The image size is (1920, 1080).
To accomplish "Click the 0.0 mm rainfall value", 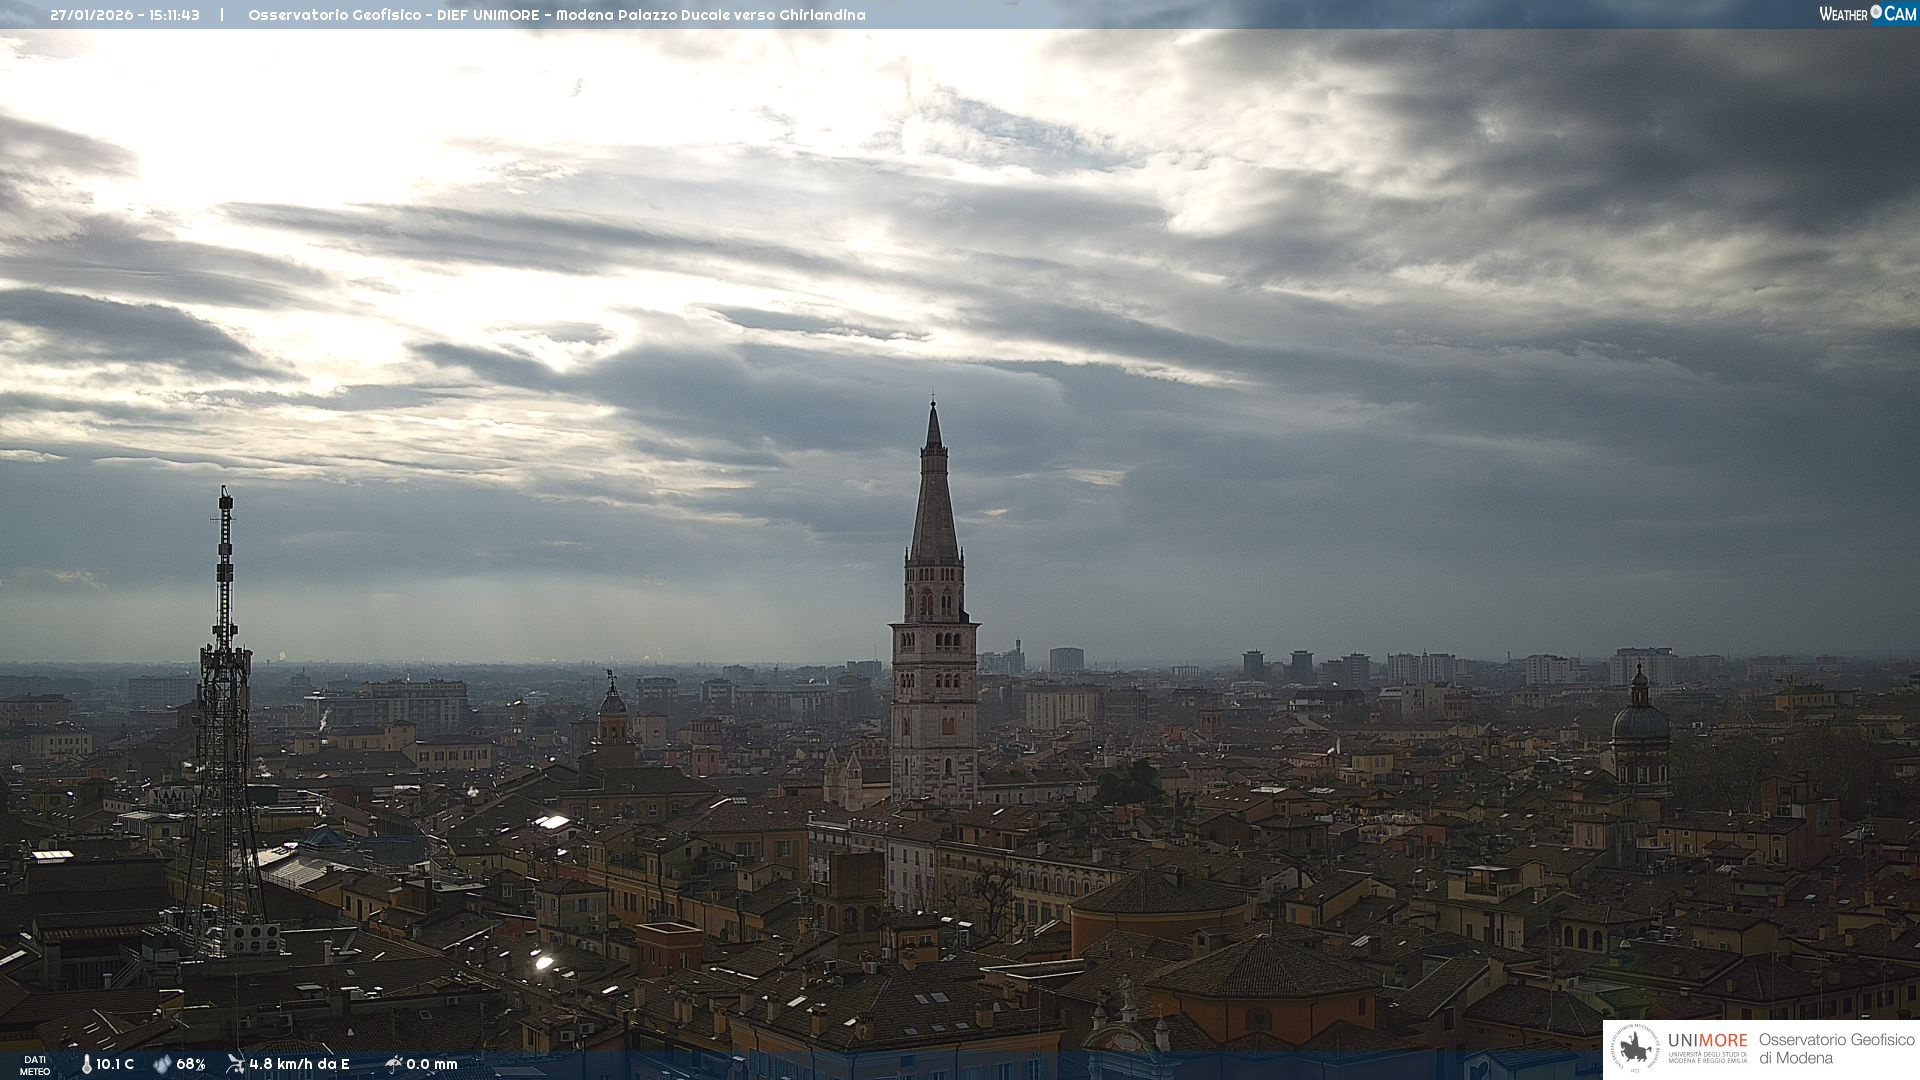I will (x=431, y=1064).
